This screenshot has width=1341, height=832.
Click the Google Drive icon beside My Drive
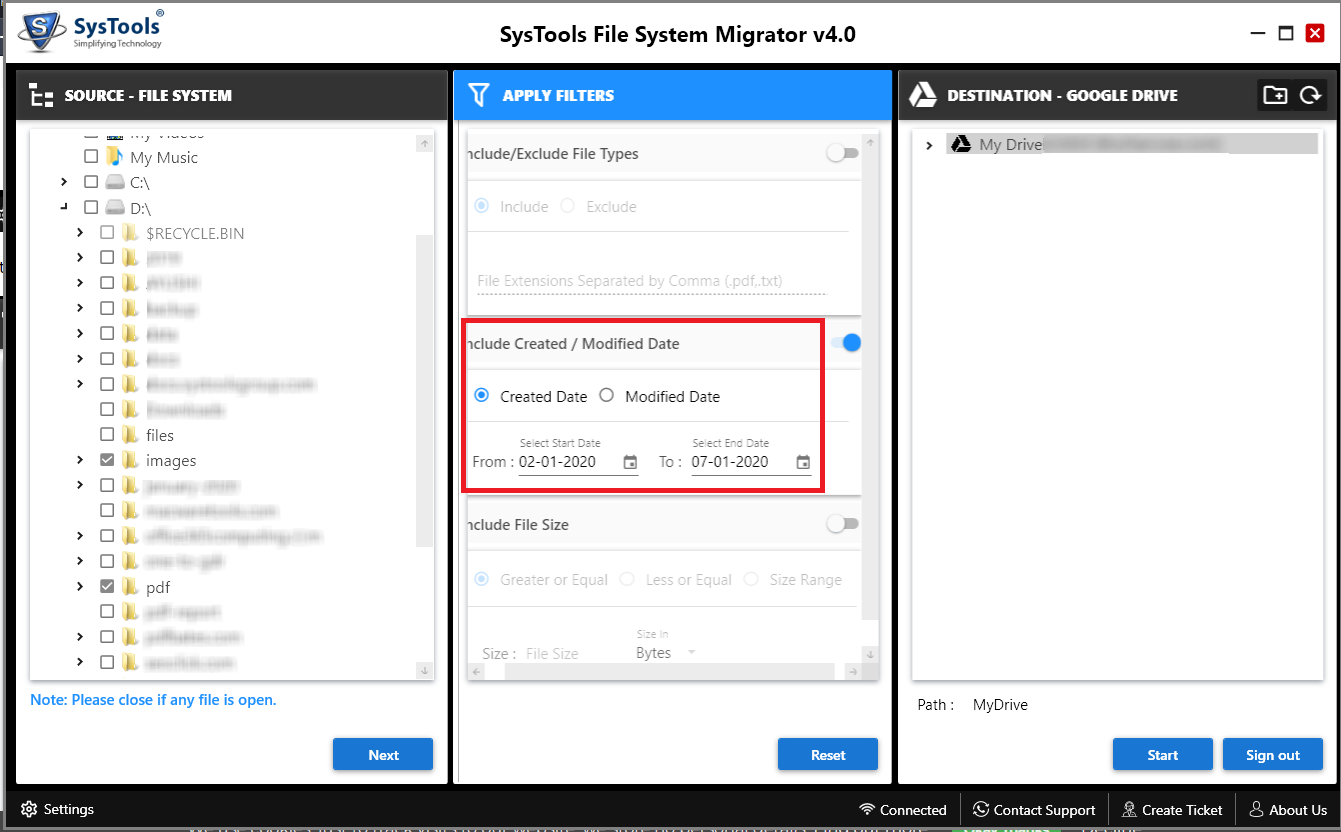[960, 144]
